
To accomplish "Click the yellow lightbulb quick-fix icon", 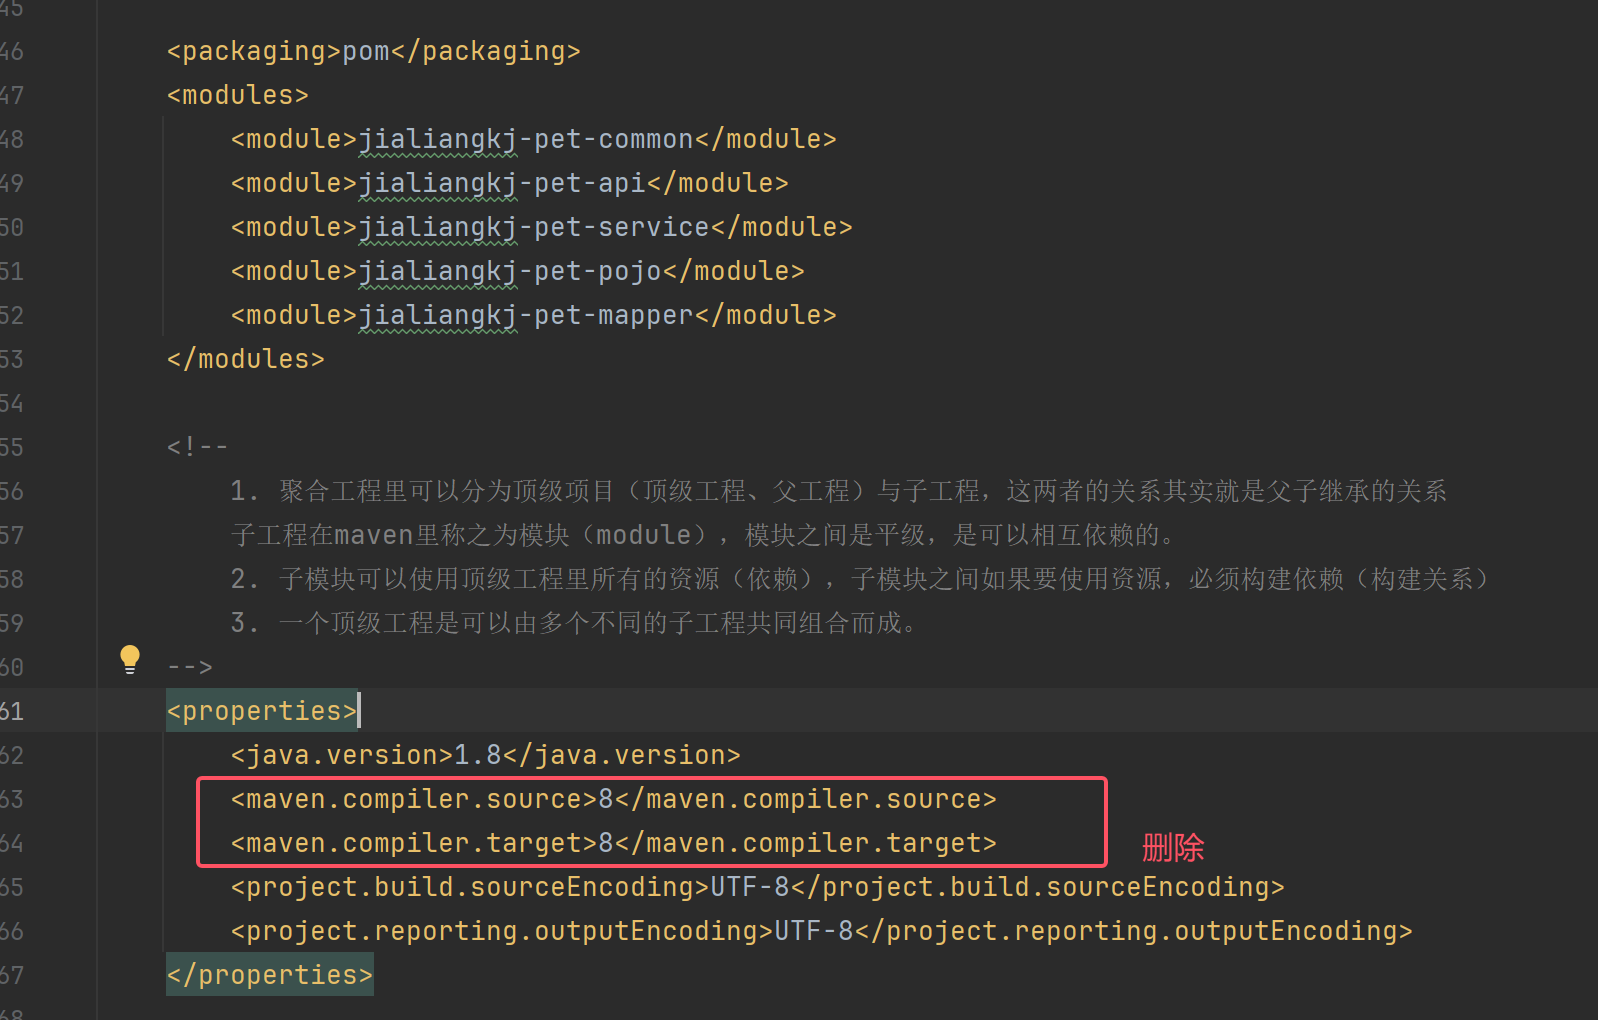I will (x=130, y=659).
